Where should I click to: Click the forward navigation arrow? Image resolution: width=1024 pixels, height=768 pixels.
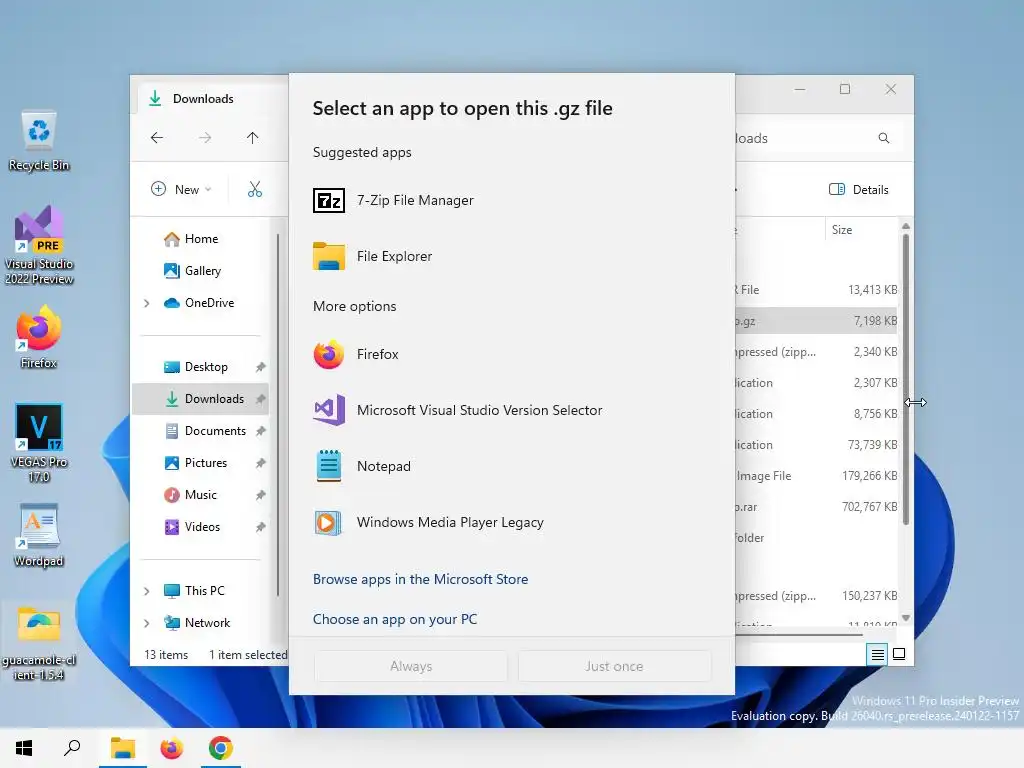[x=205, y=138]
